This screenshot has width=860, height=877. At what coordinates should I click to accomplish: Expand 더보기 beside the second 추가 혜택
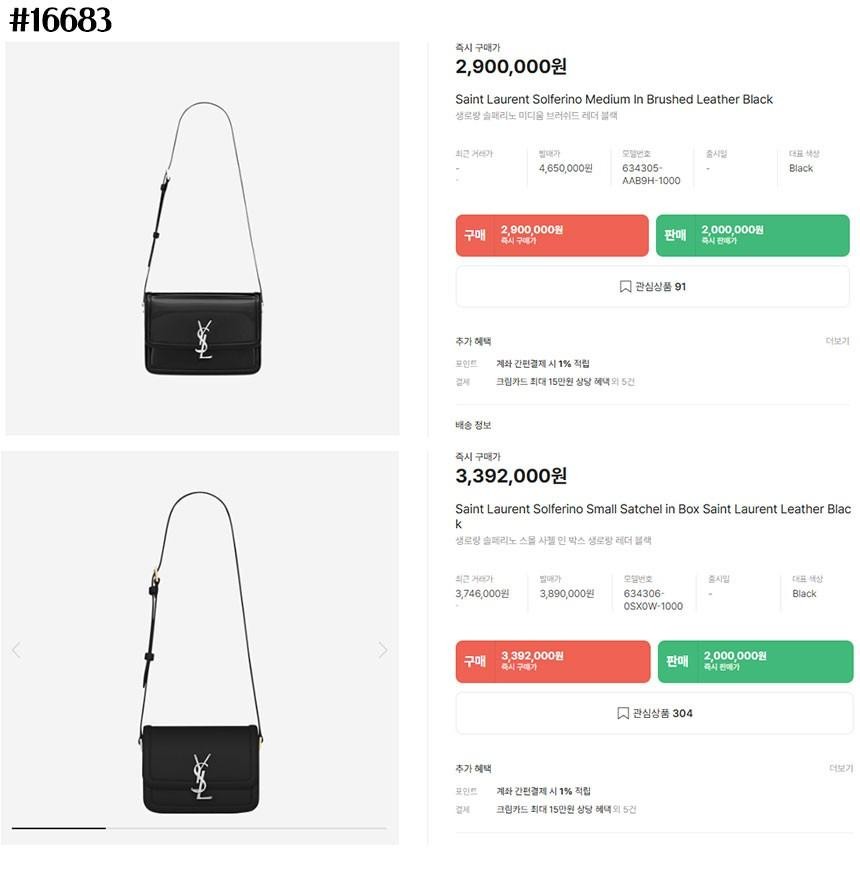(x=840, y=768)
